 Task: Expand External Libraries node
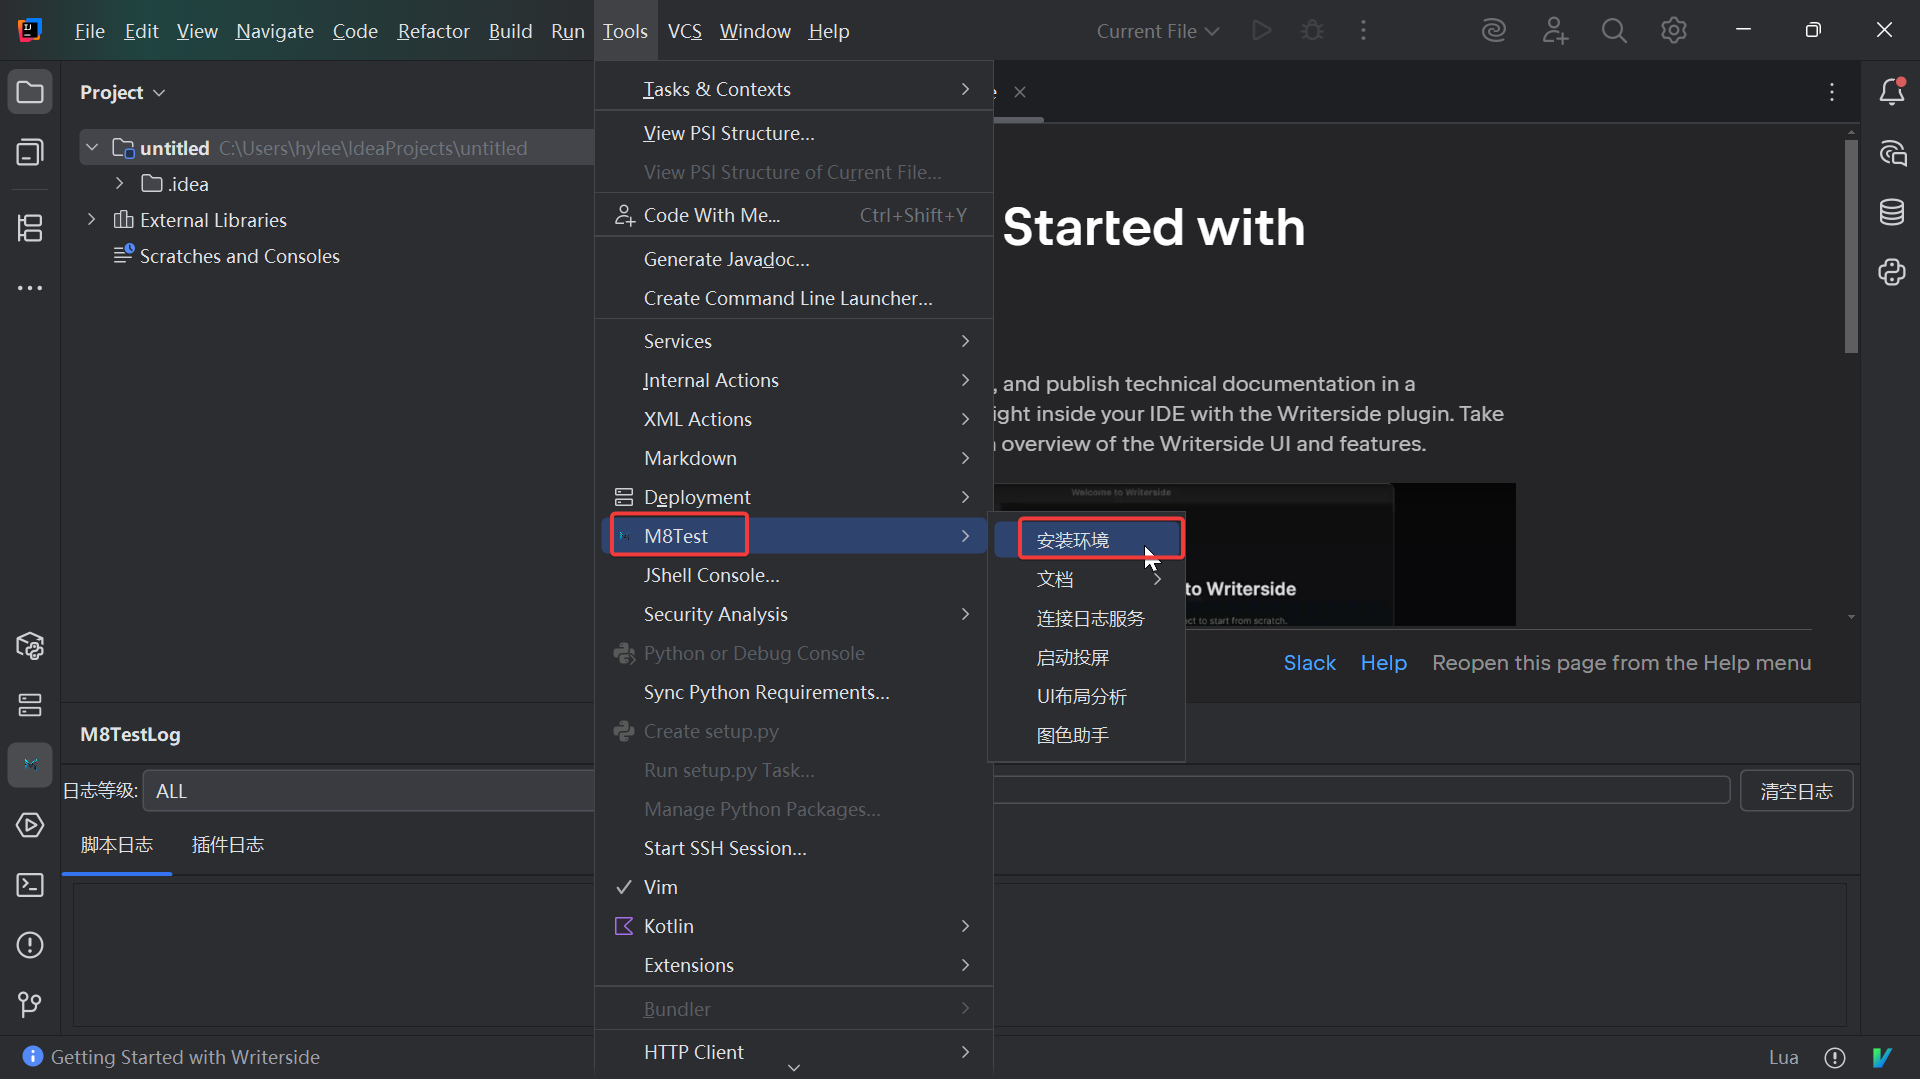91,219
